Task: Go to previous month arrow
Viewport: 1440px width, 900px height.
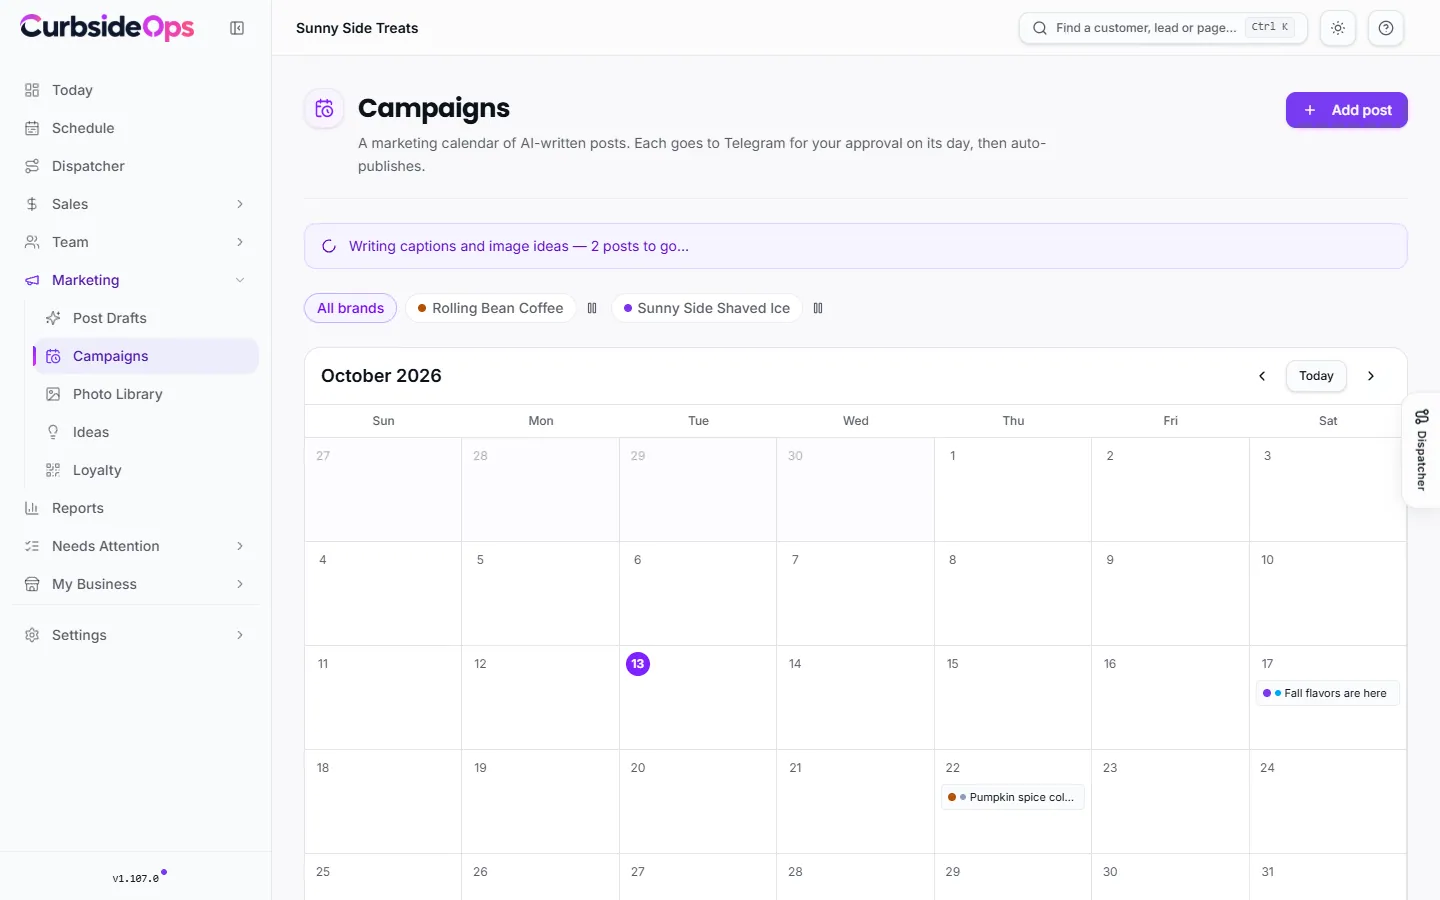Action: tap(1262, 376)
